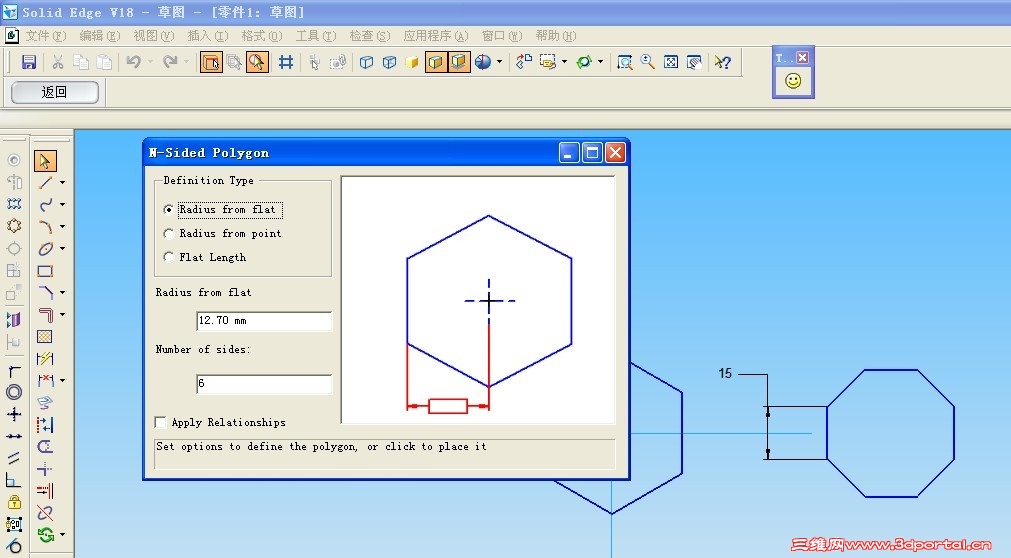Open the Curve tool dropdown arrow

(63, 204)
